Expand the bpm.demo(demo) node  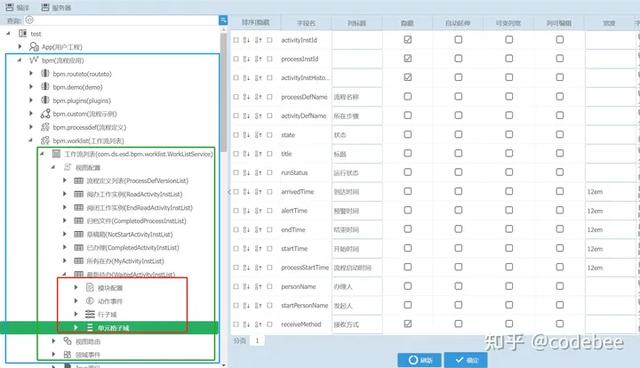[31, 87]
